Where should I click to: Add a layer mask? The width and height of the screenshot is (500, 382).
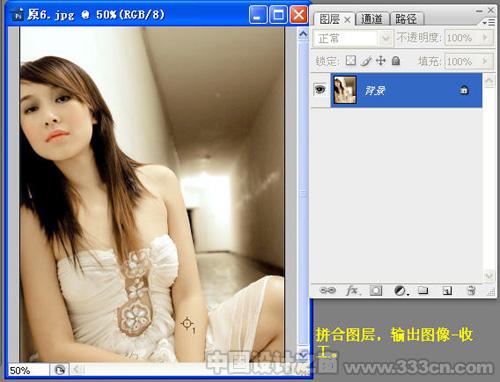(376, 291)
